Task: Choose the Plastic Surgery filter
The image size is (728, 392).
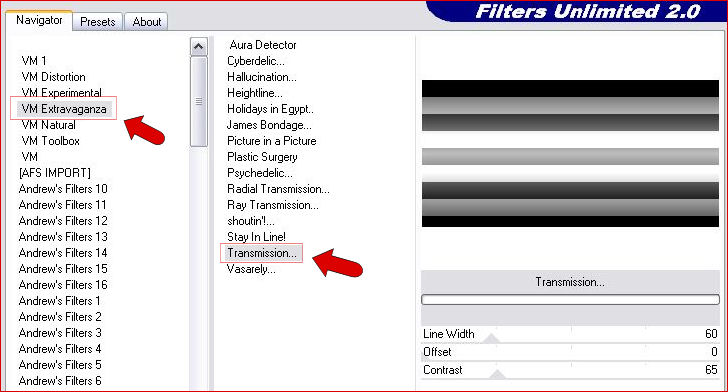Action: click(262, 157)
